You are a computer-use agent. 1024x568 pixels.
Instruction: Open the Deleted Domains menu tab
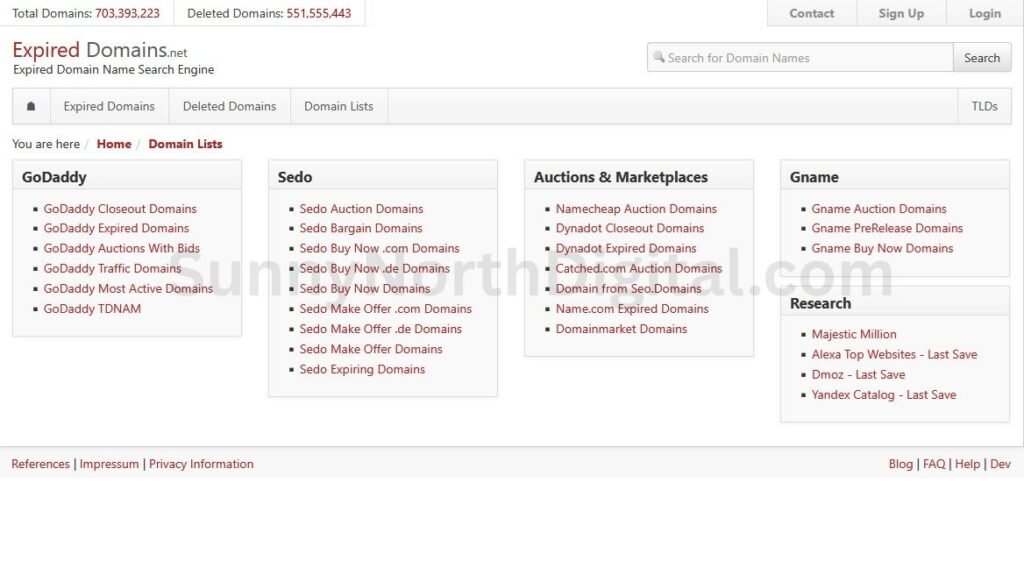(229, 106)
